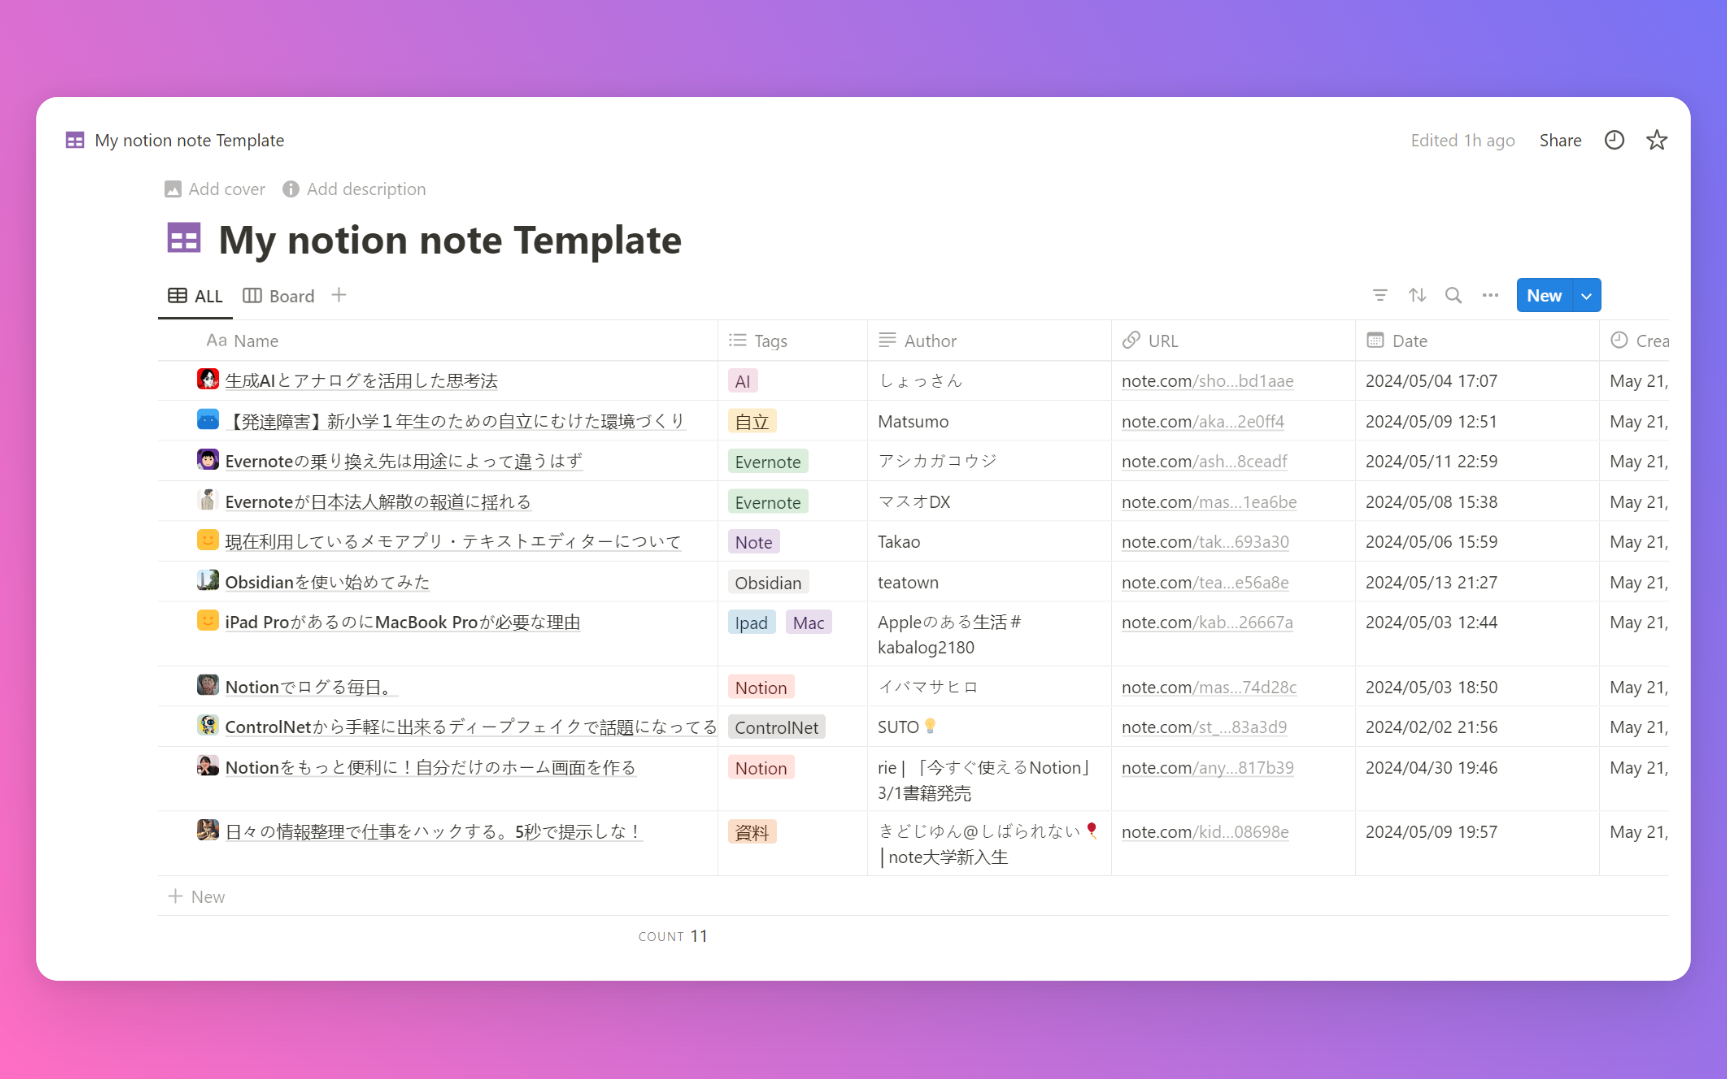Screen dimensions: 1727x1079
Task: Click the icon of the ControlNet row
Action: (207, 725)
